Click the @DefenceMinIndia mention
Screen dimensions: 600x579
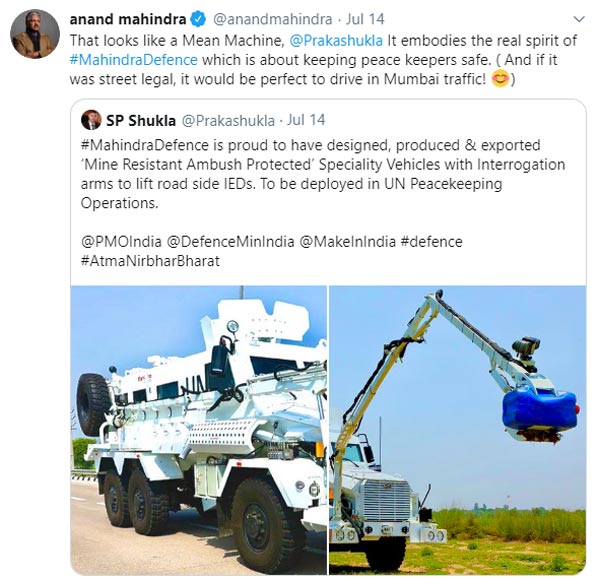click(x=230, y=242)
